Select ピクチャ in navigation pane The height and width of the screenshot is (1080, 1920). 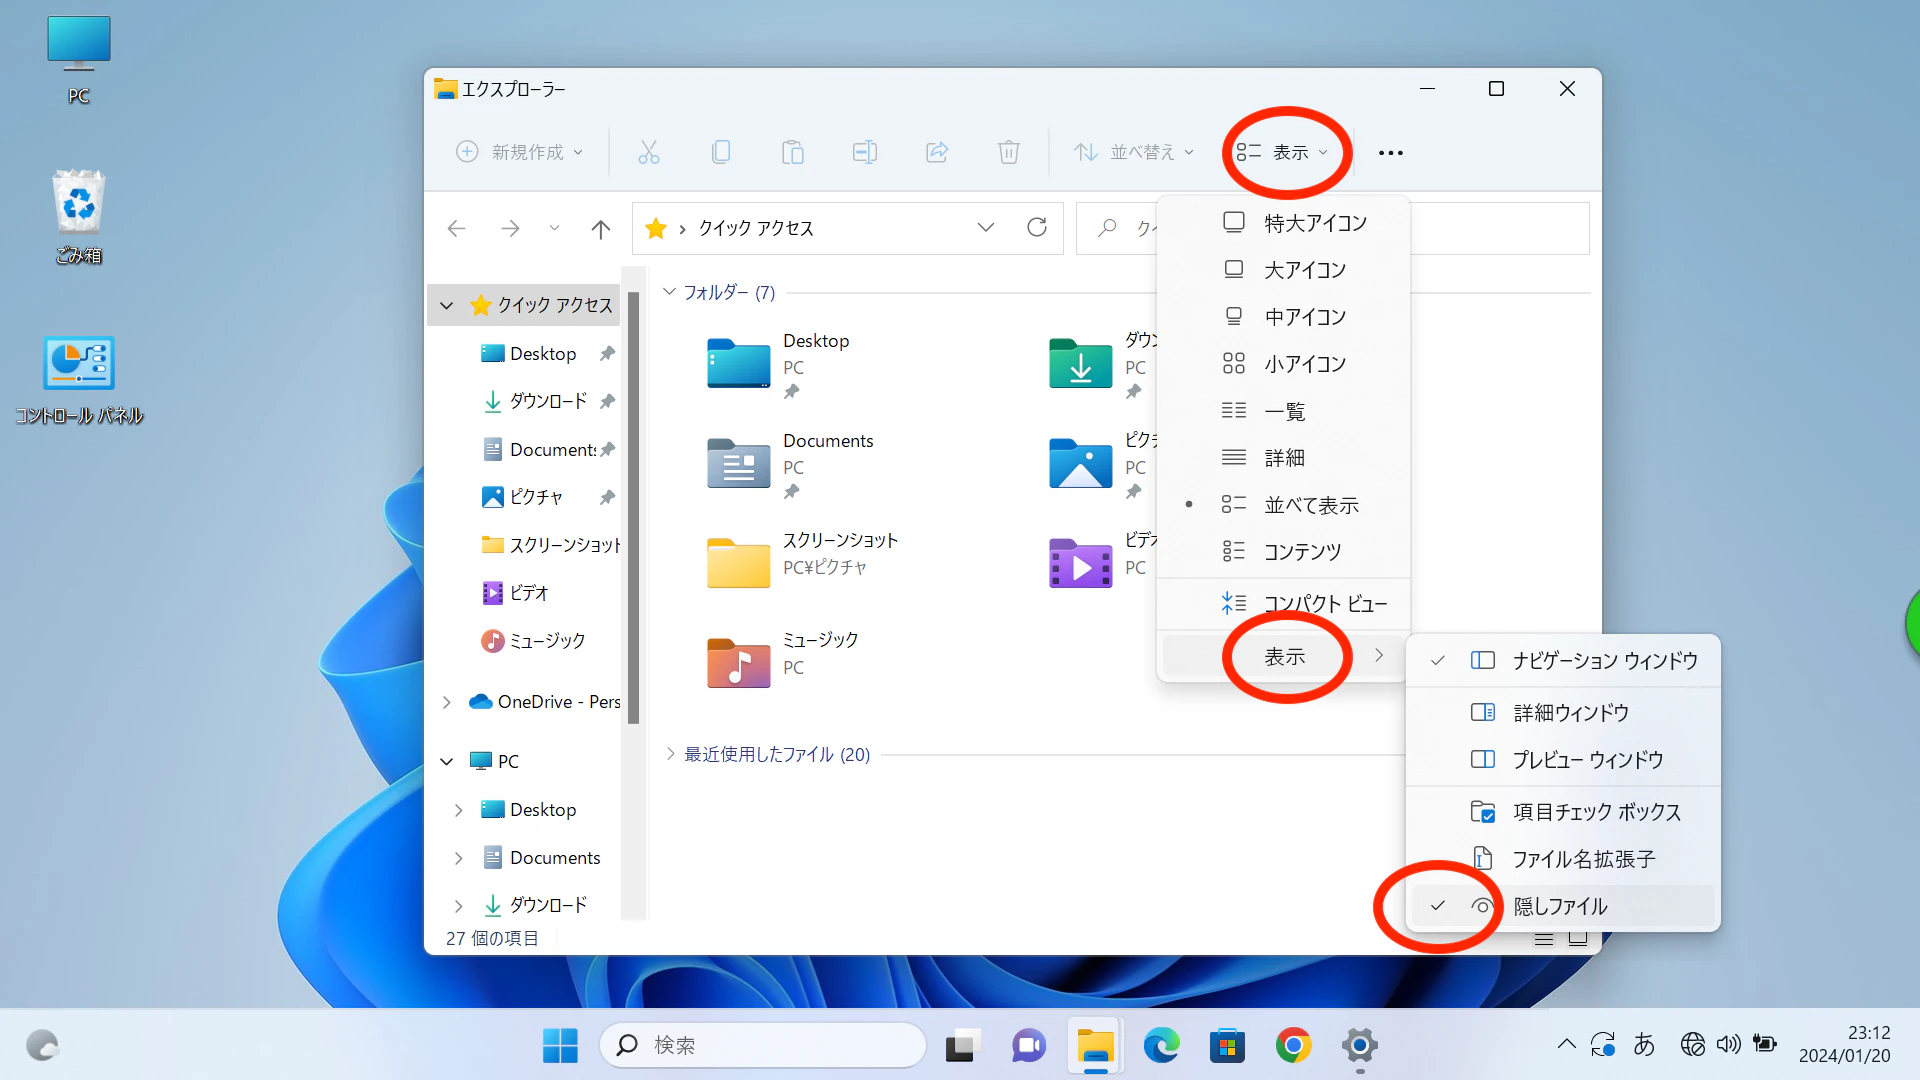[x=536, y=497]
